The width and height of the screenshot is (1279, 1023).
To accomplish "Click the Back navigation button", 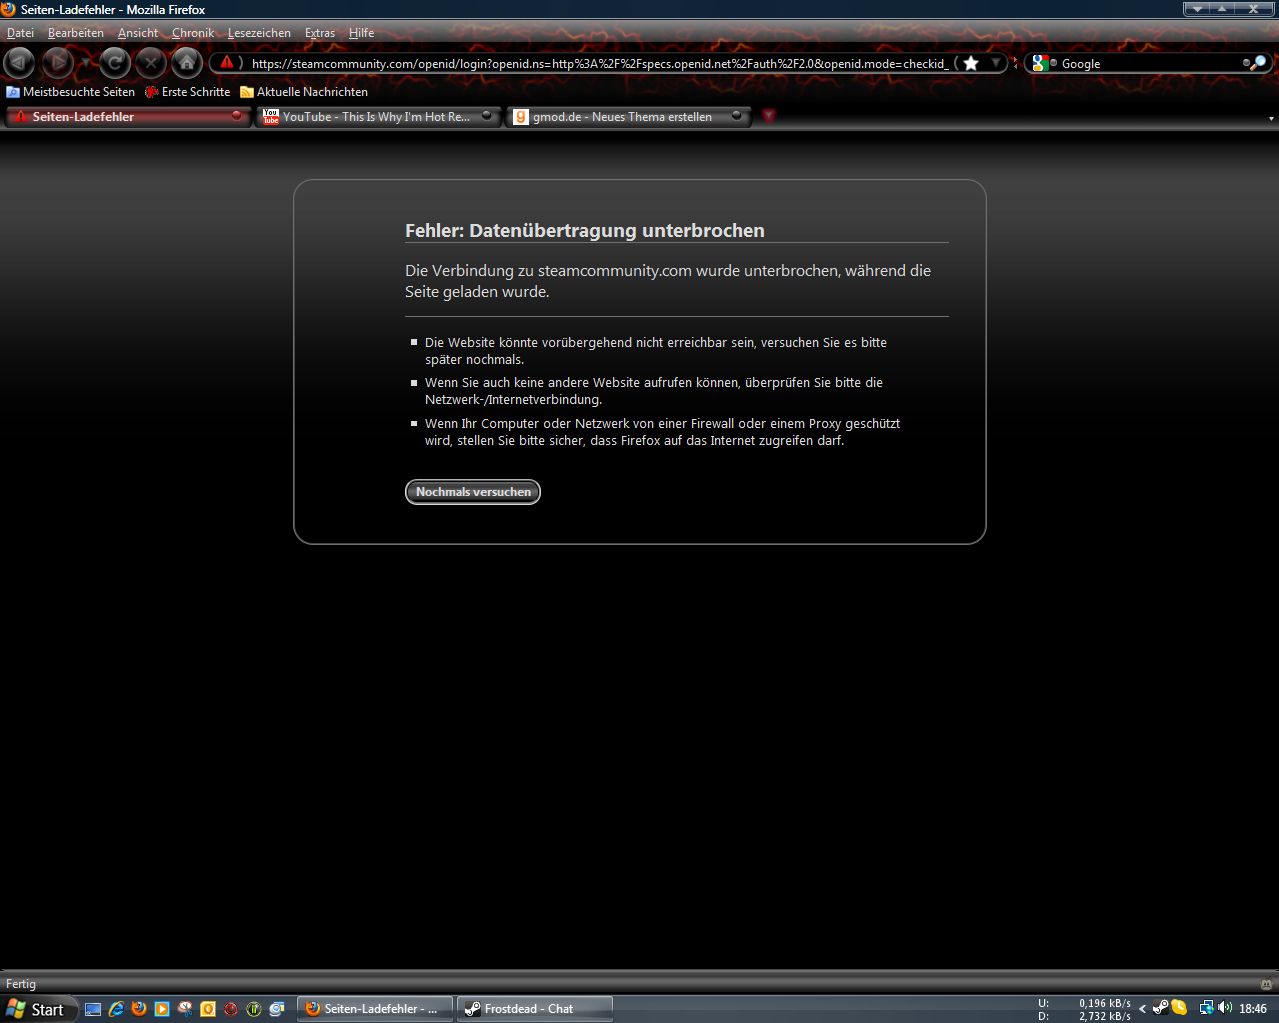I will (x=19, y=63).
